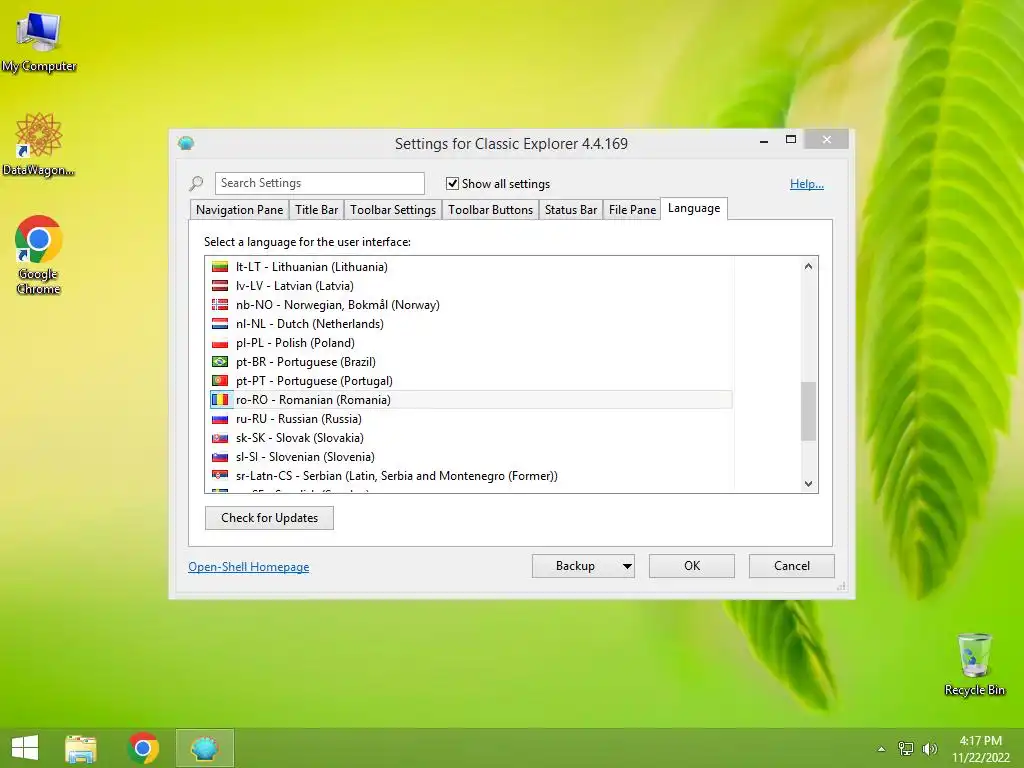Focus the Search Settings field
This screenshot has height=768, width=1024.
[x=319, y=184]
